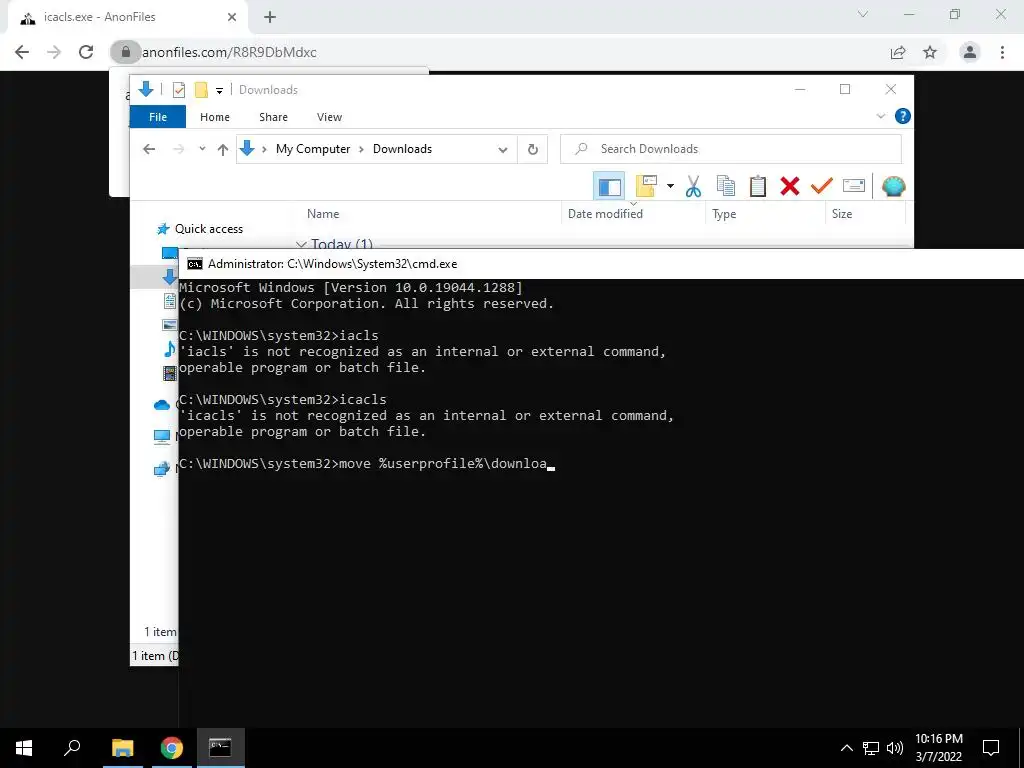This screenshot has width=1024, height=768.
Task: Click the Explorer Back arrow
Action: click(x=149, y=149)
